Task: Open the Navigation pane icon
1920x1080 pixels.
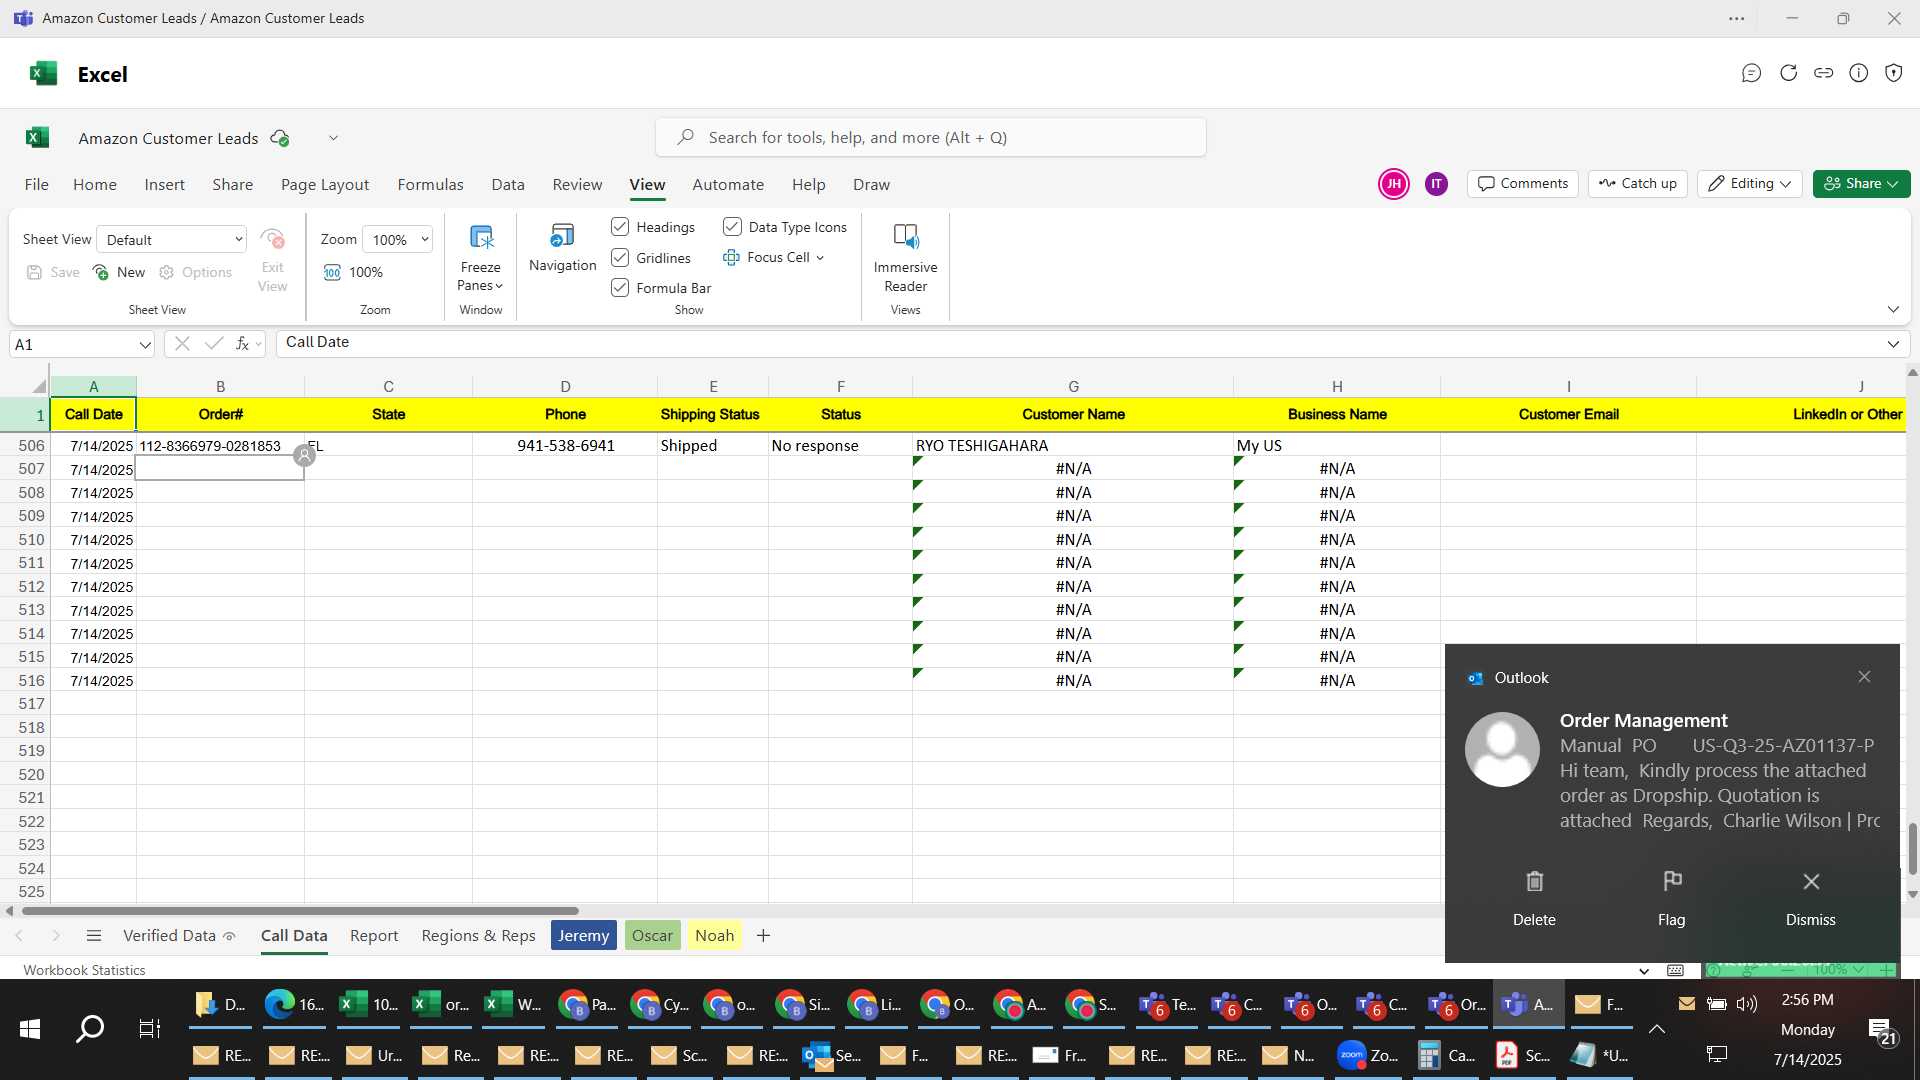Action: point(562,236)
